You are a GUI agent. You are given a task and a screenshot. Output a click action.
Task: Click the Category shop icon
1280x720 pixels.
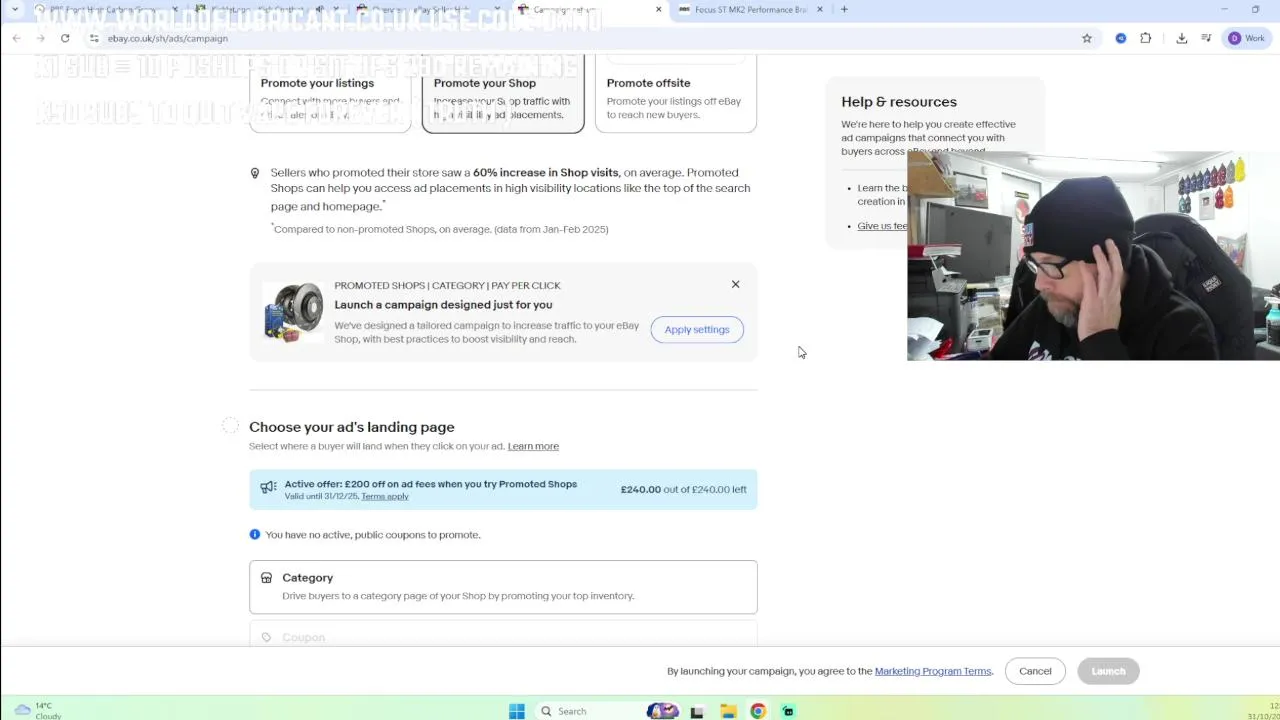(x=266, y=578)
